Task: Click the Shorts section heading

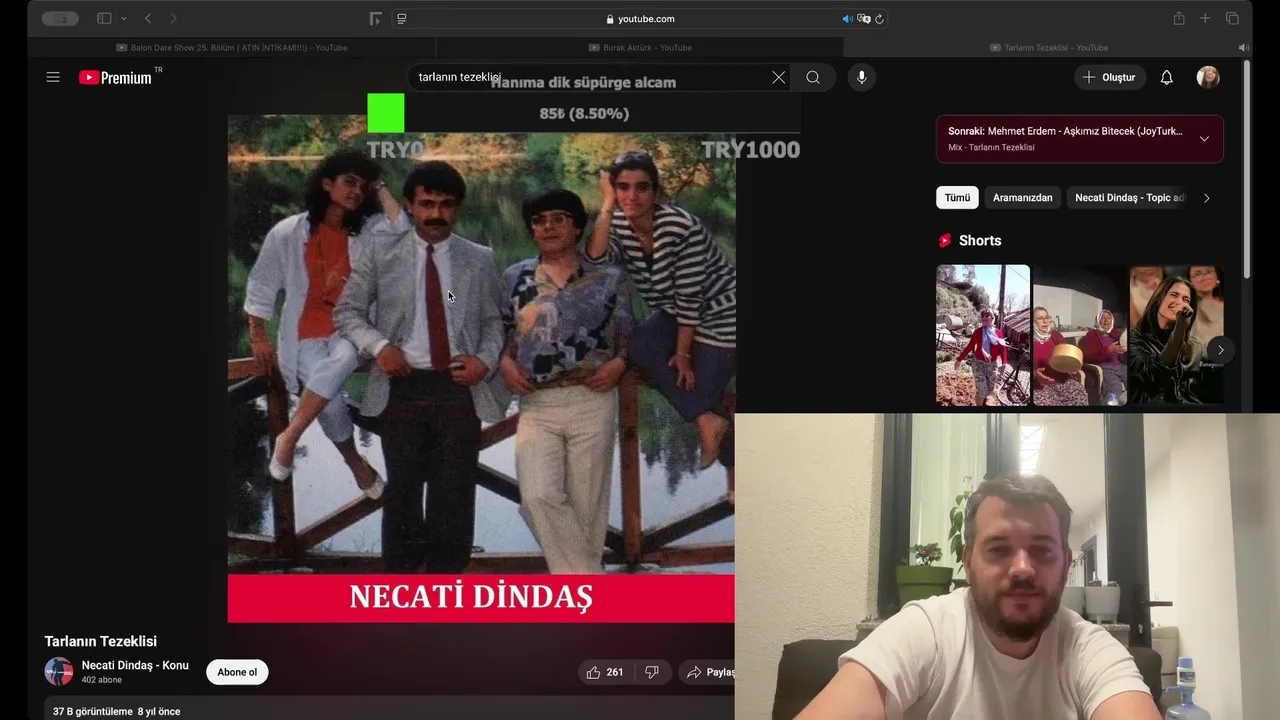Action: click(980, 240)
